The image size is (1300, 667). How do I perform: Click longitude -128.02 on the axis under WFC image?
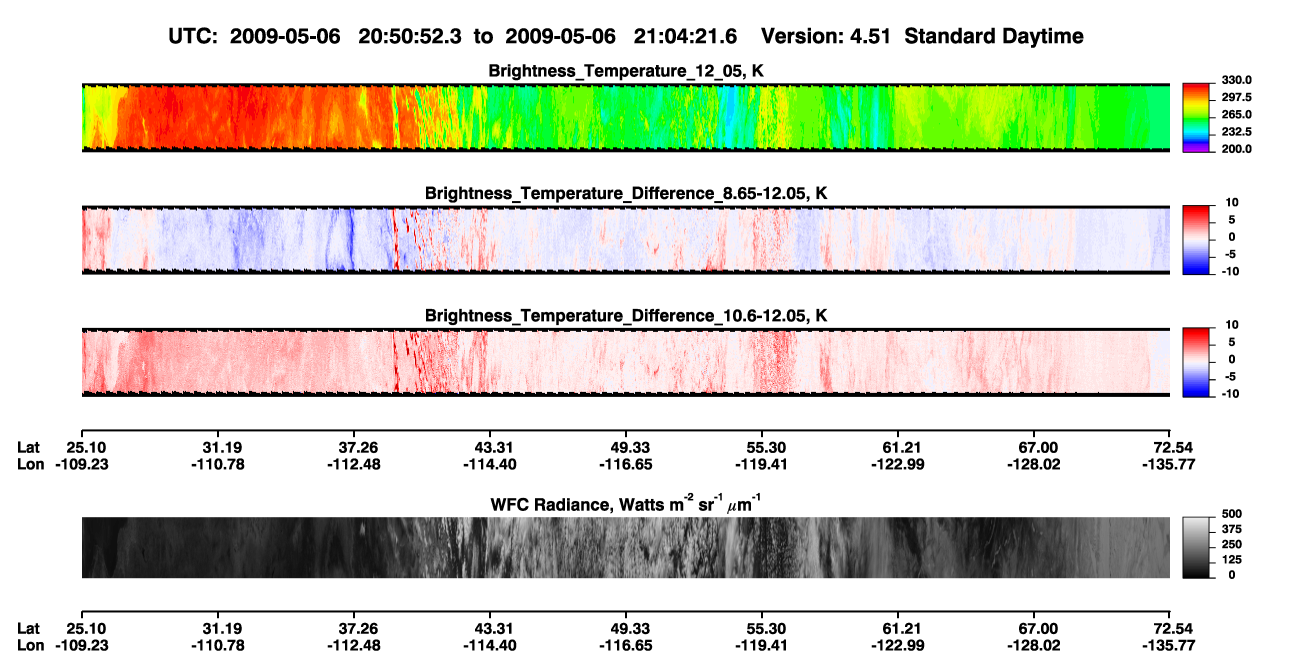[x=1033, y=645]
